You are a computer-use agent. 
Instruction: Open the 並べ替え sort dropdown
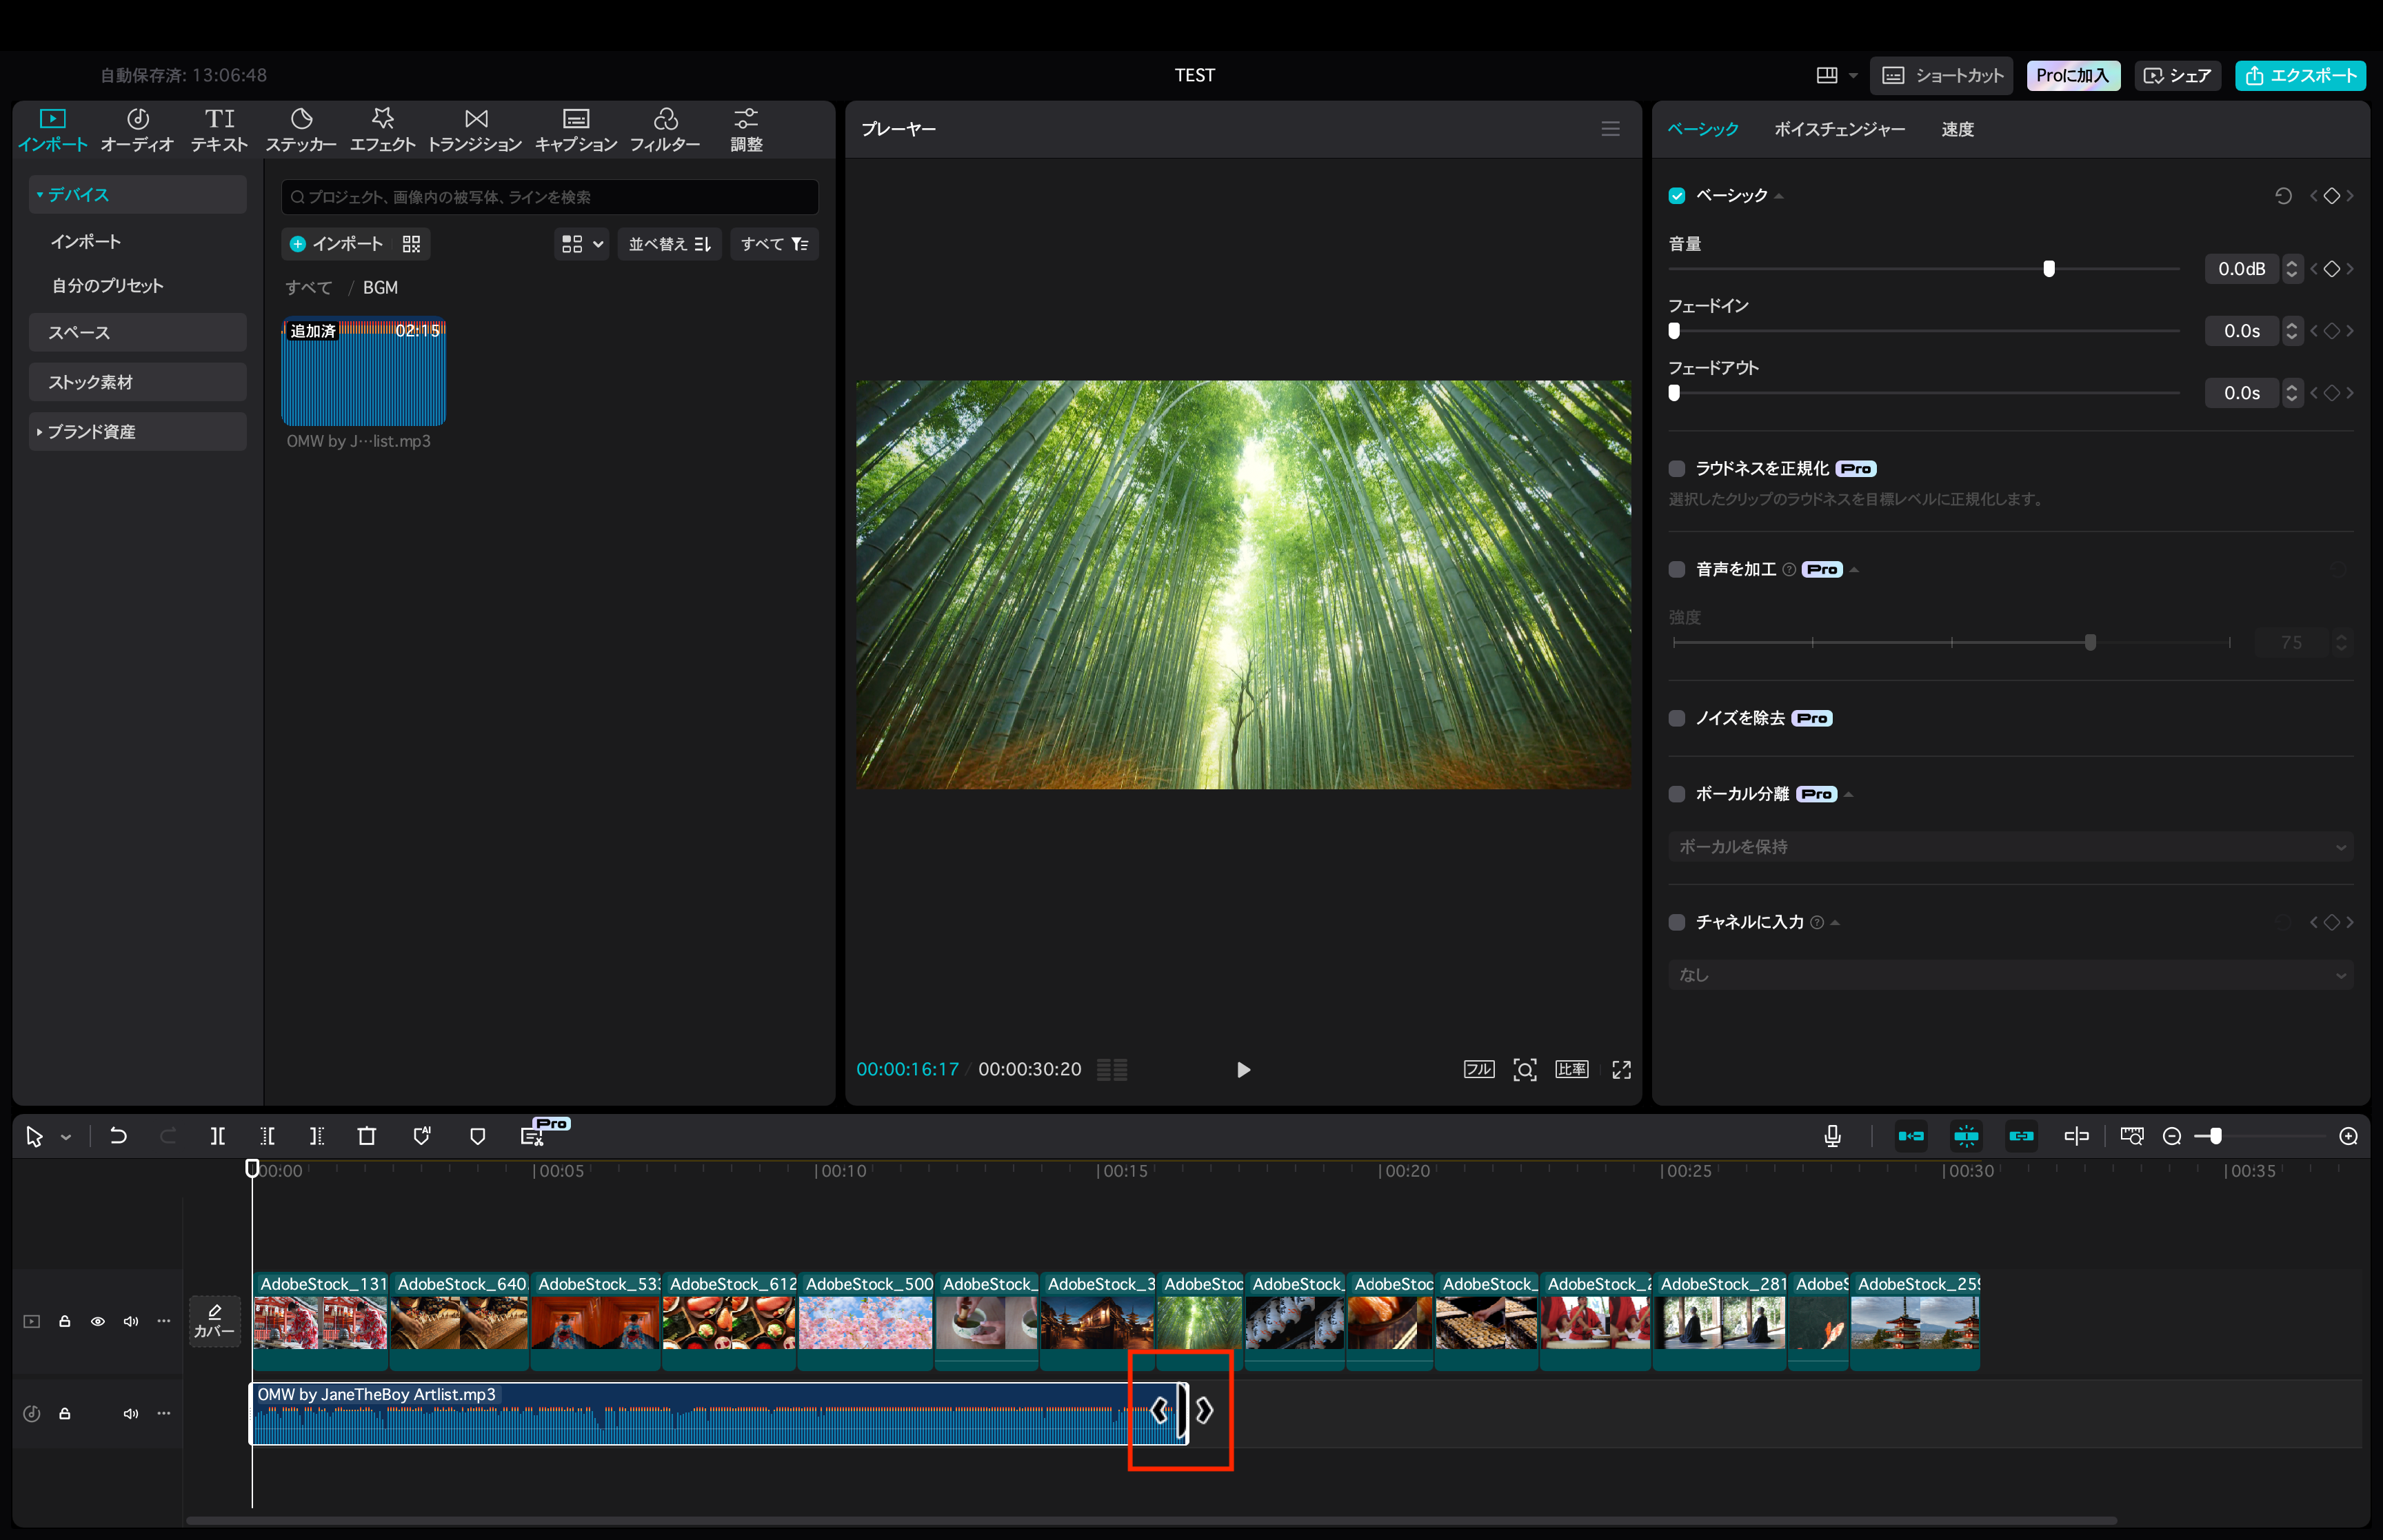tap(669, 244)
